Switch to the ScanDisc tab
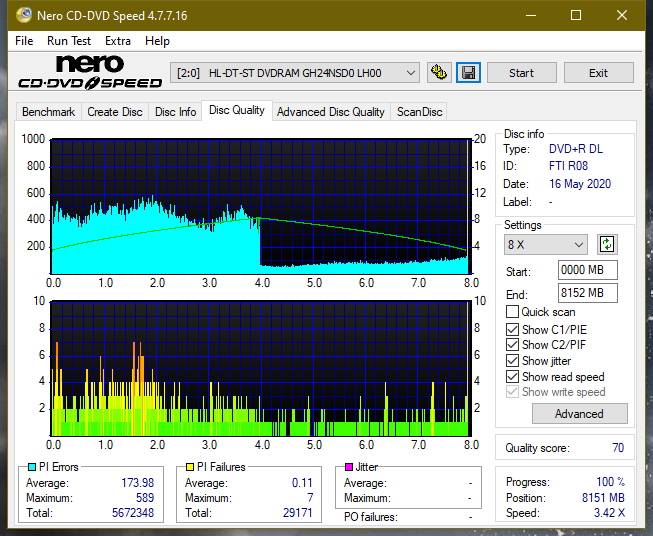The image size is (653, 536). pyautogui.click(x=419, y=112)
